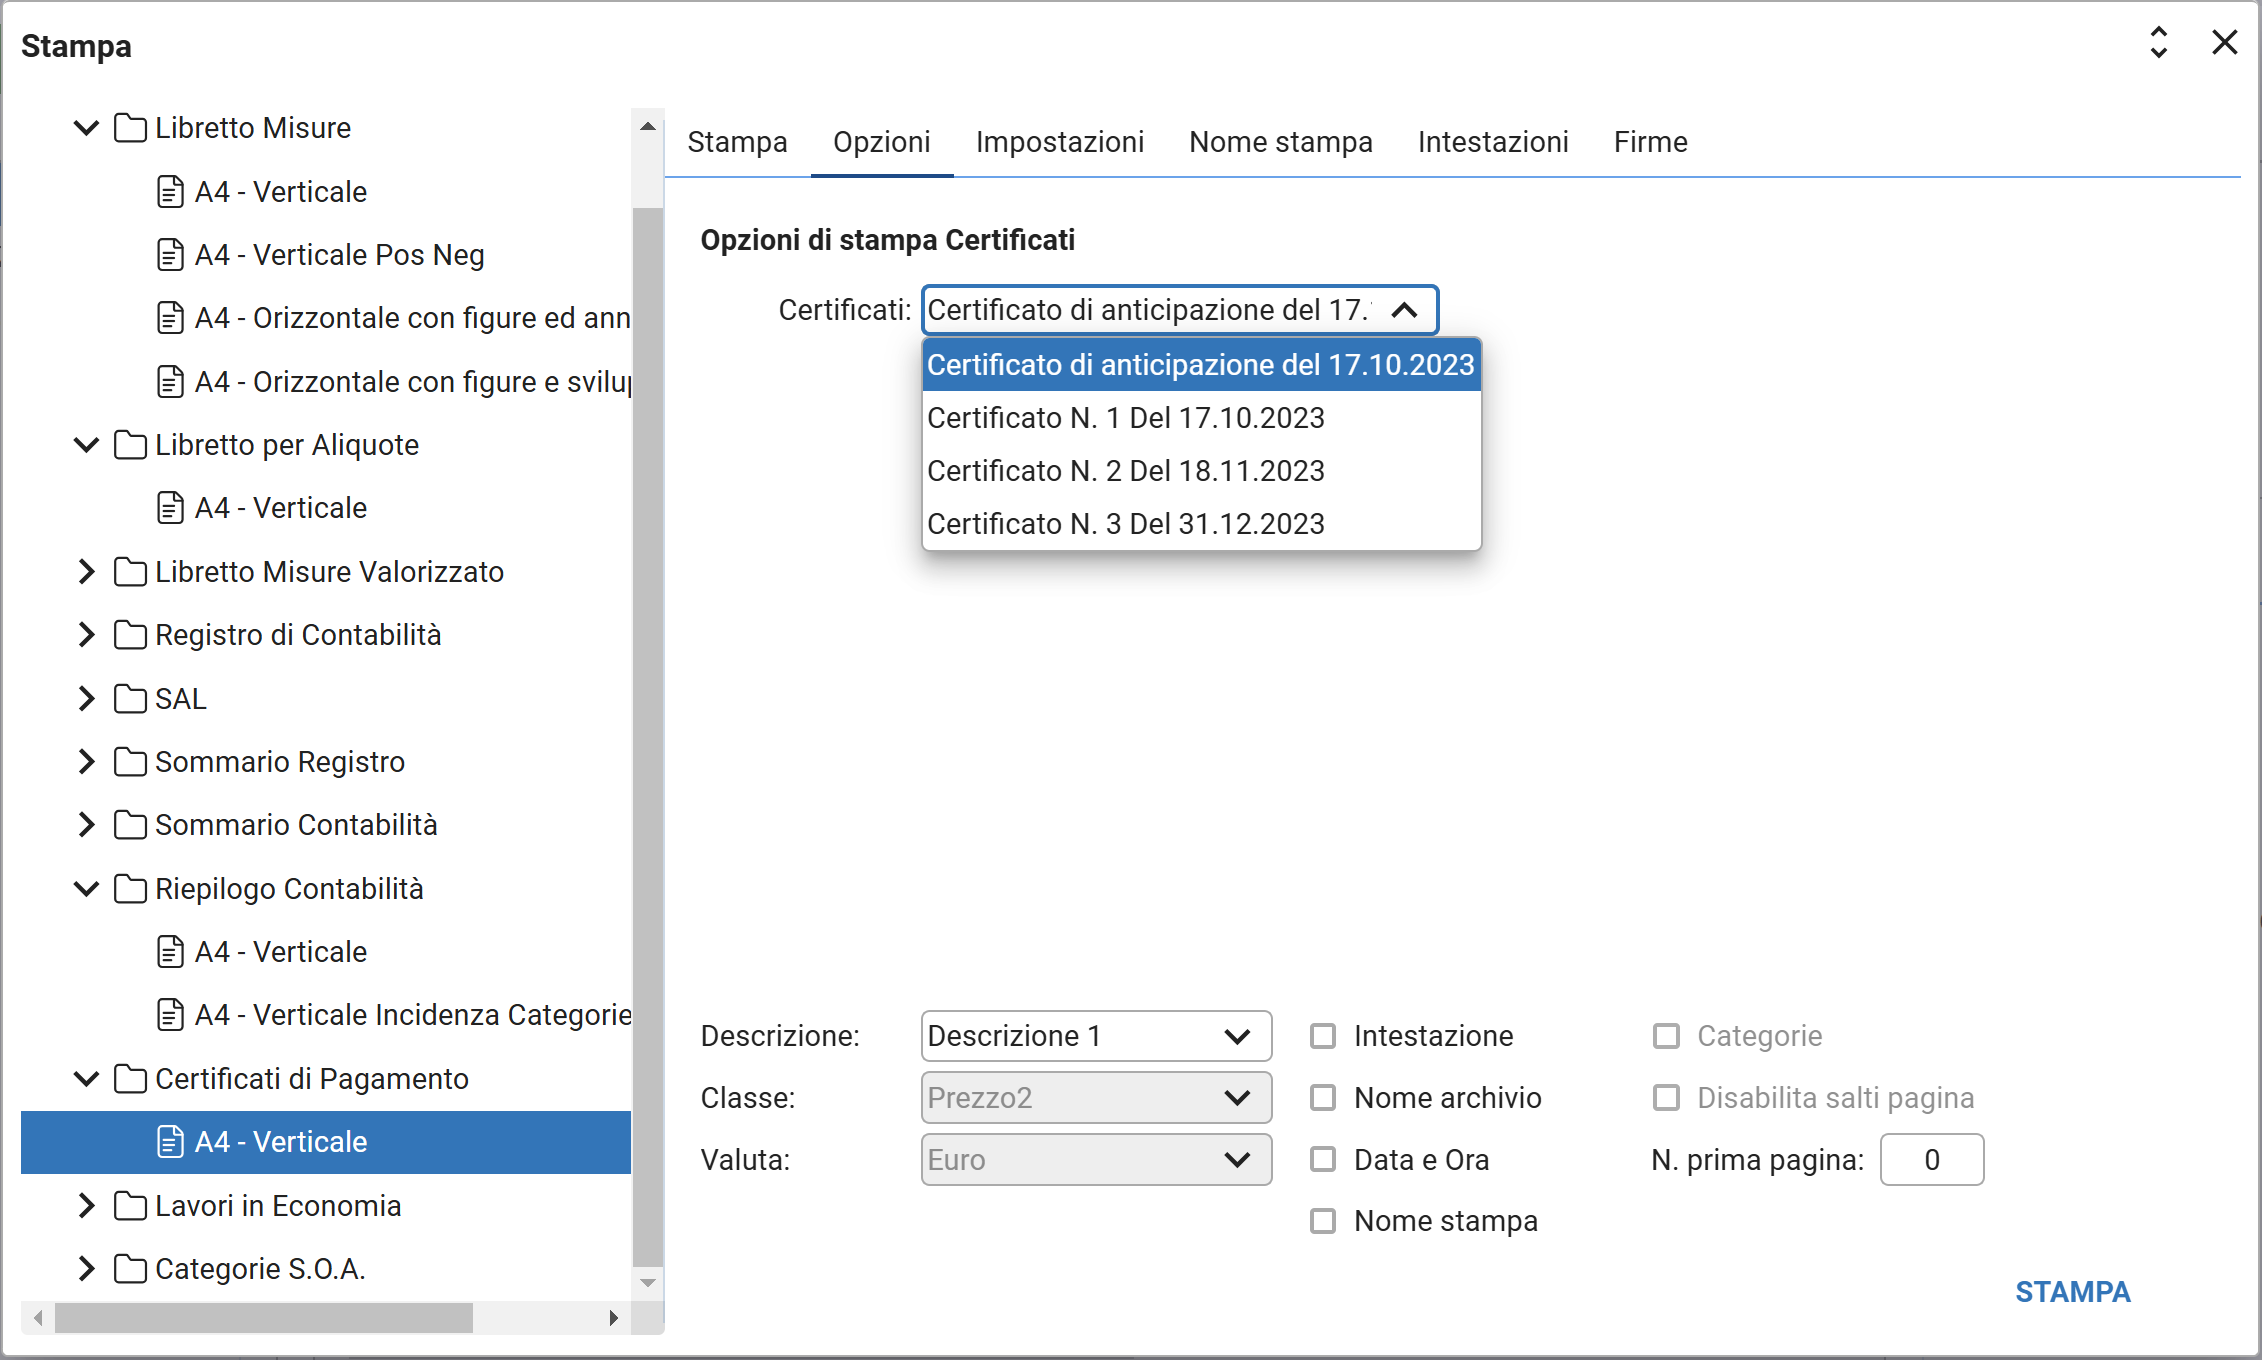Viewport: 2262px width, 1360px height.
Task: Collapse the Libretto per Aliquote folder
Action: coord(87,445)
